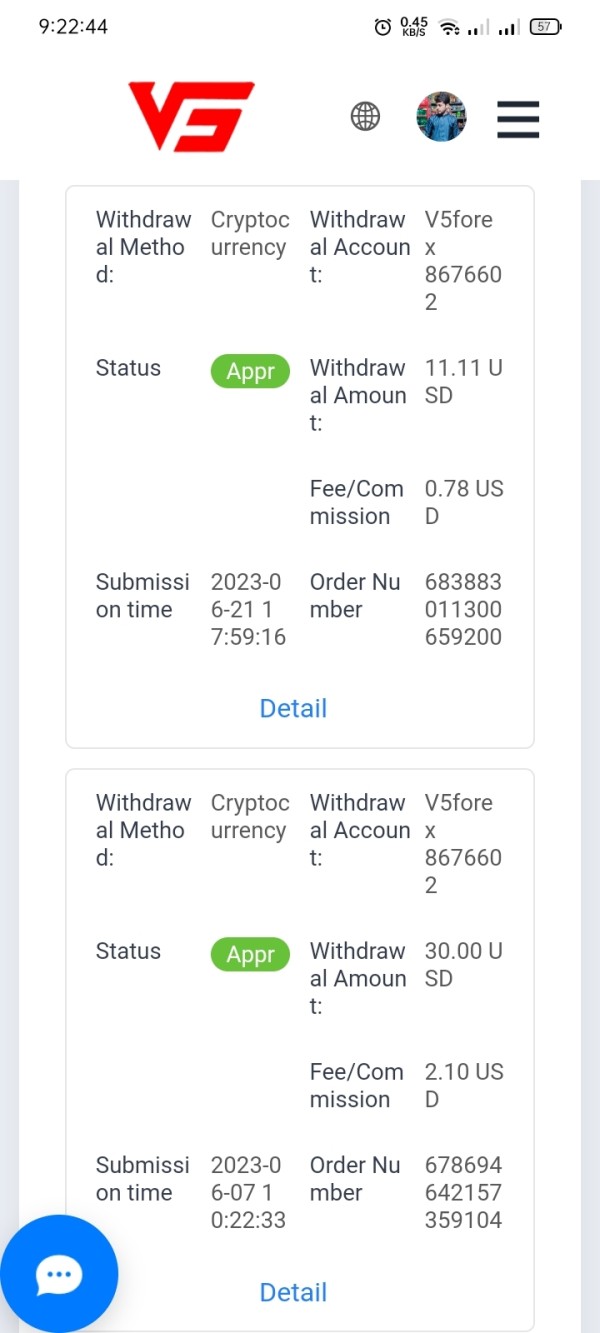Open the blue live chat bubble

coord(58,1274)
